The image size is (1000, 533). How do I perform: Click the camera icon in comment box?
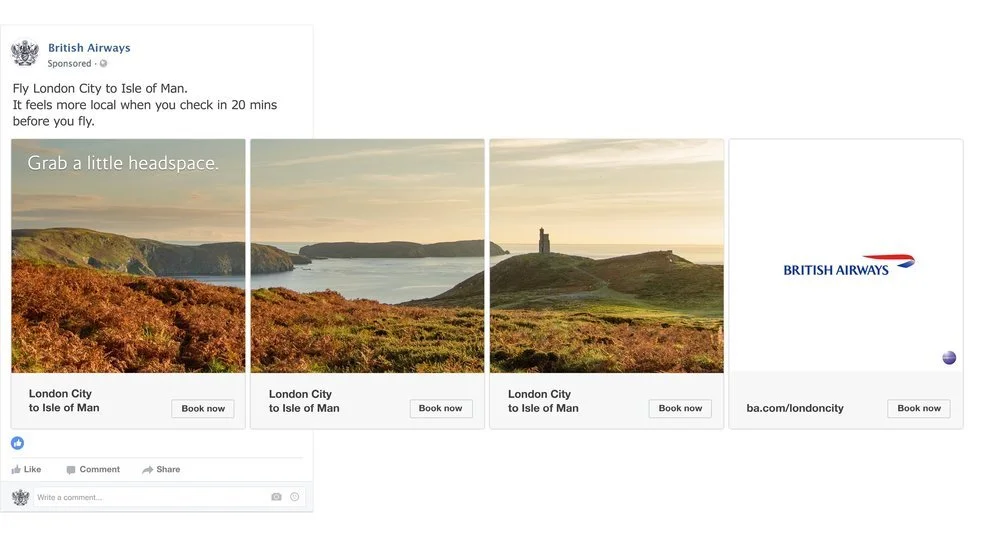[x=276, y=497]
